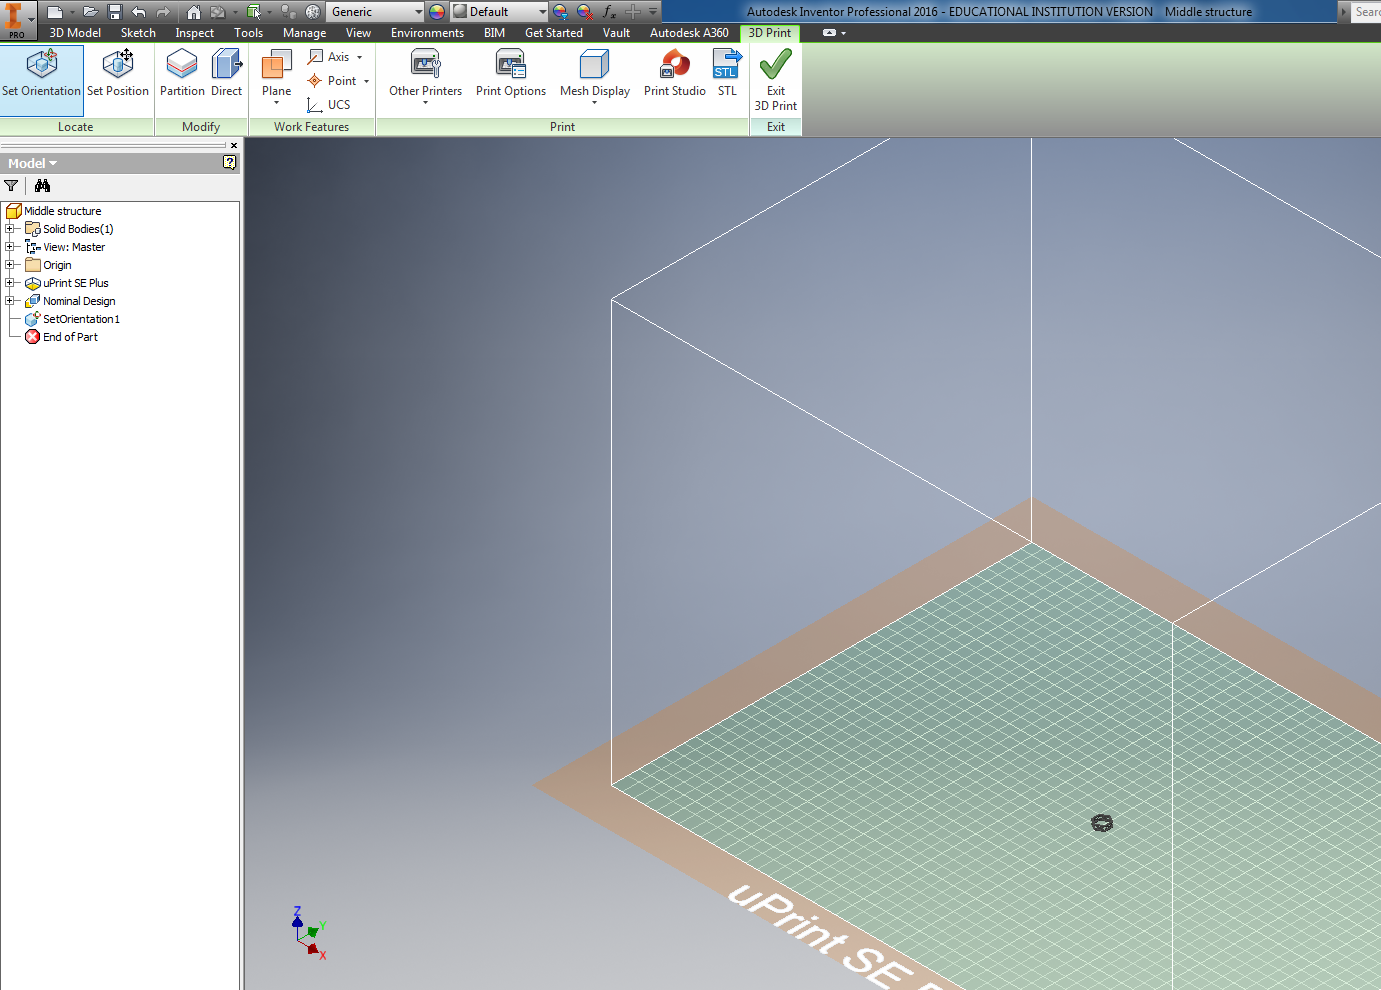Click the Undo arrow
Image resolution: width=1381 pixels, height=990 pixels.
pos(138,12)
